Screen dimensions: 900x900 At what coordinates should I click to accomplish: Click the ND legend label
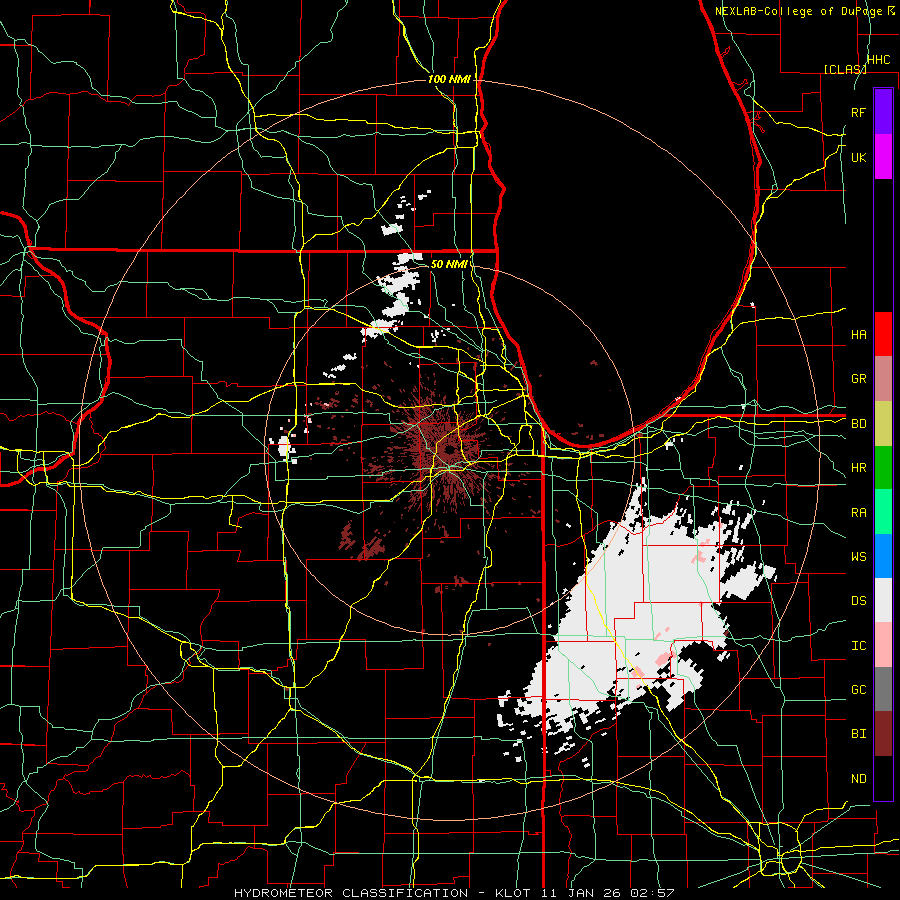[858, 779]
